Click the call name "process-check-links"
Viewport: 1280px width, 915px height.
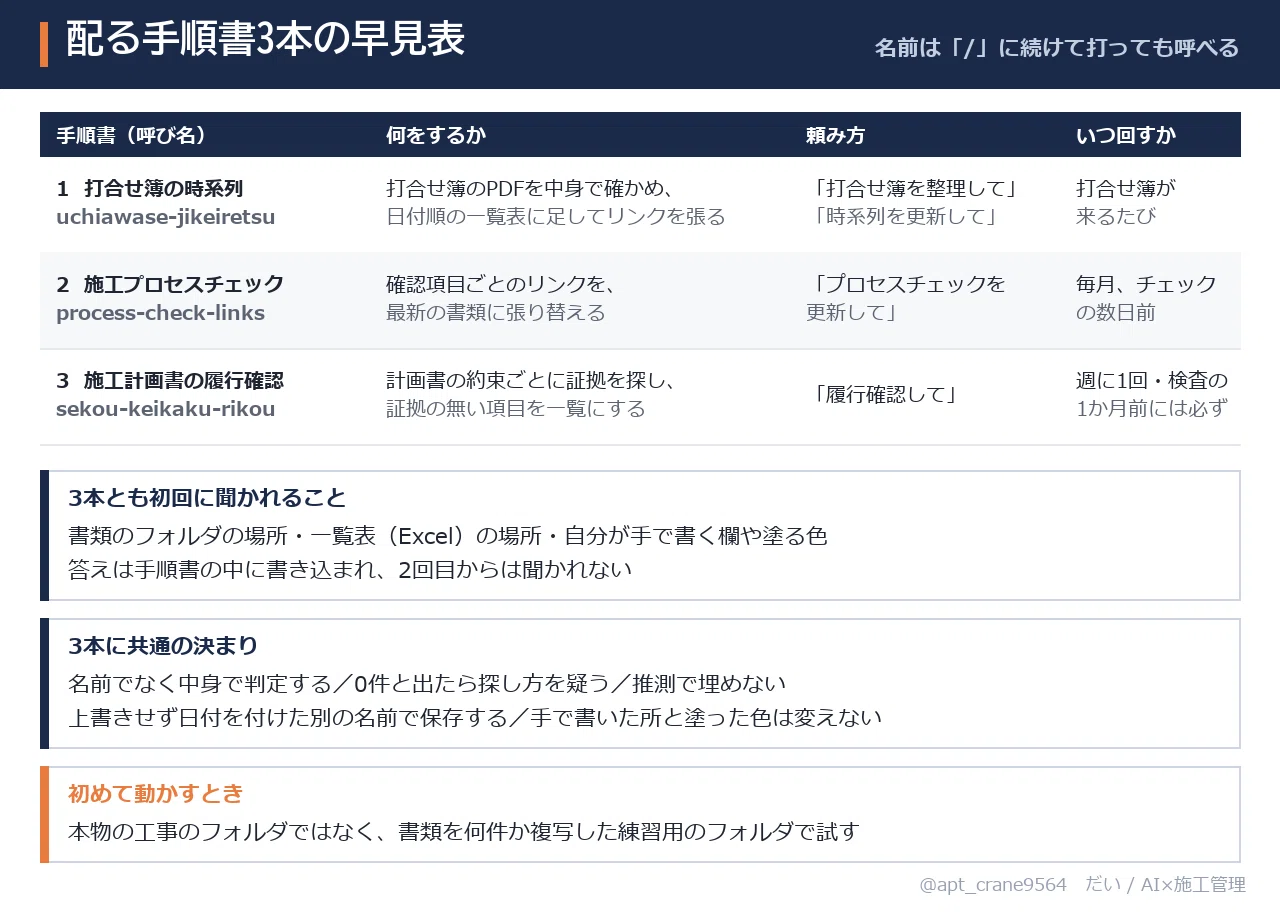tap(161, 313)
